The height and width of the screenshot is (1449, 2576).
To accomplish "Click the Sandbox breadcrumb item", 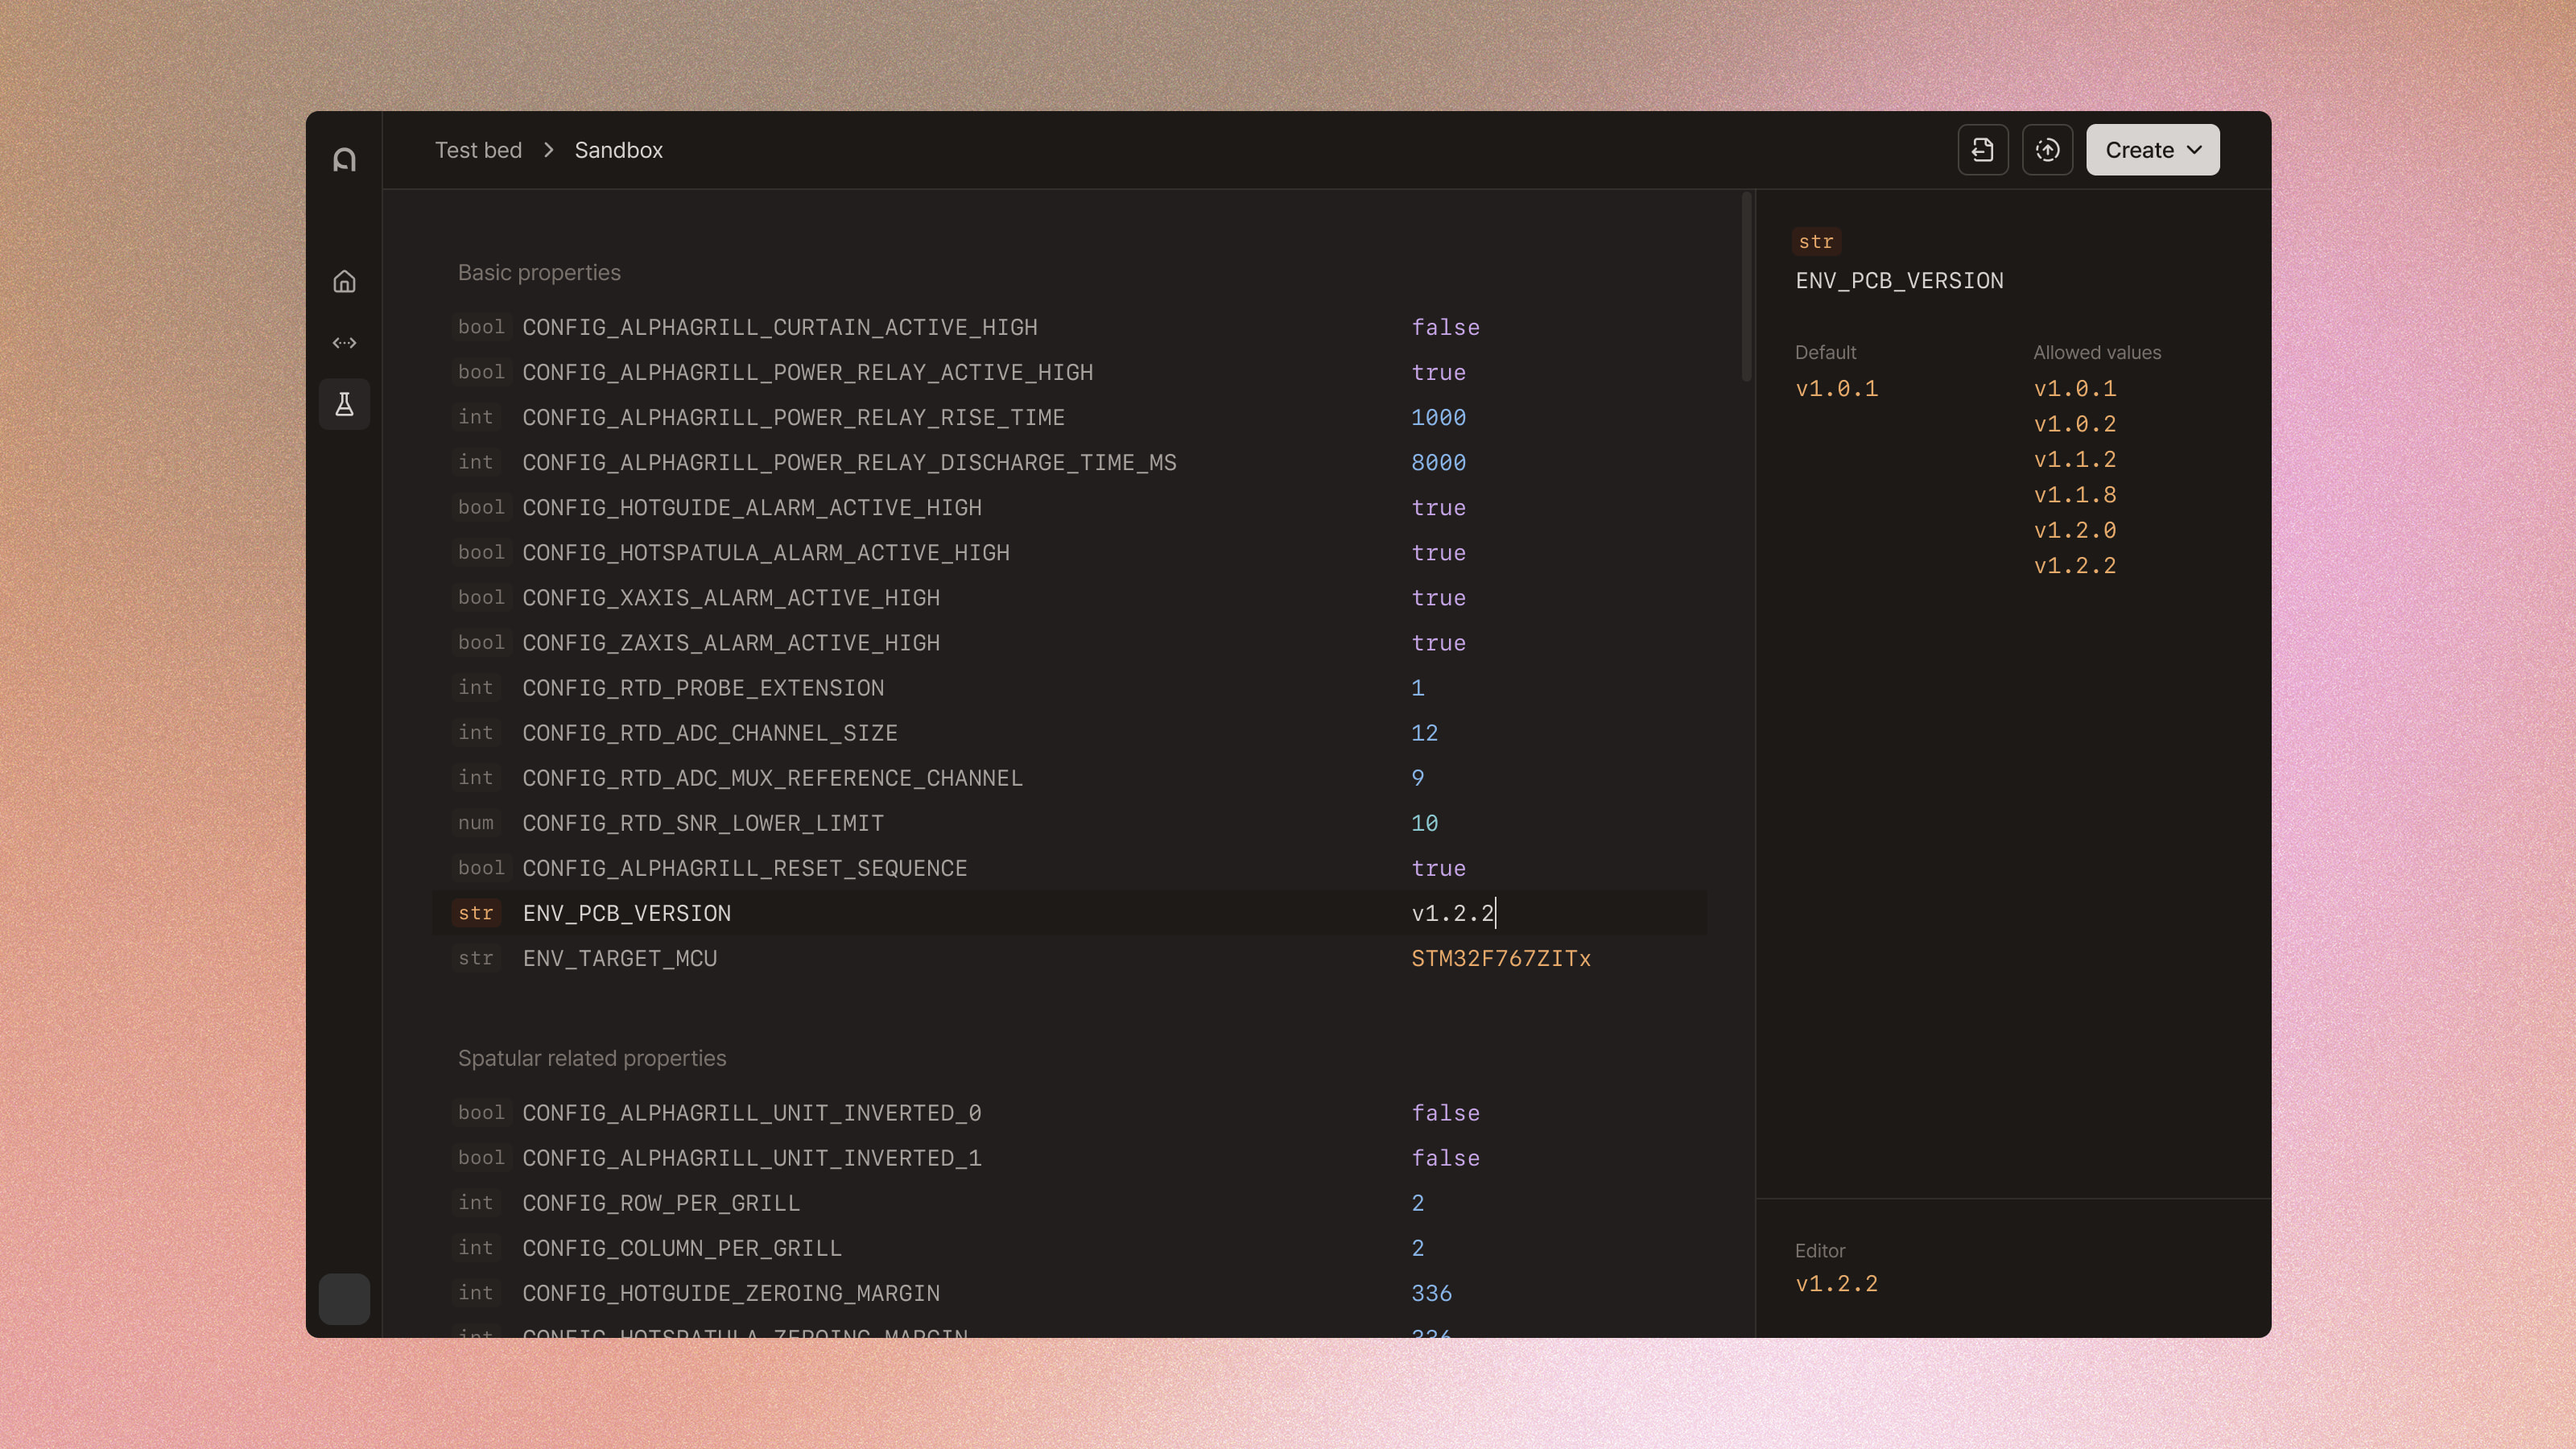I will 618,150.
